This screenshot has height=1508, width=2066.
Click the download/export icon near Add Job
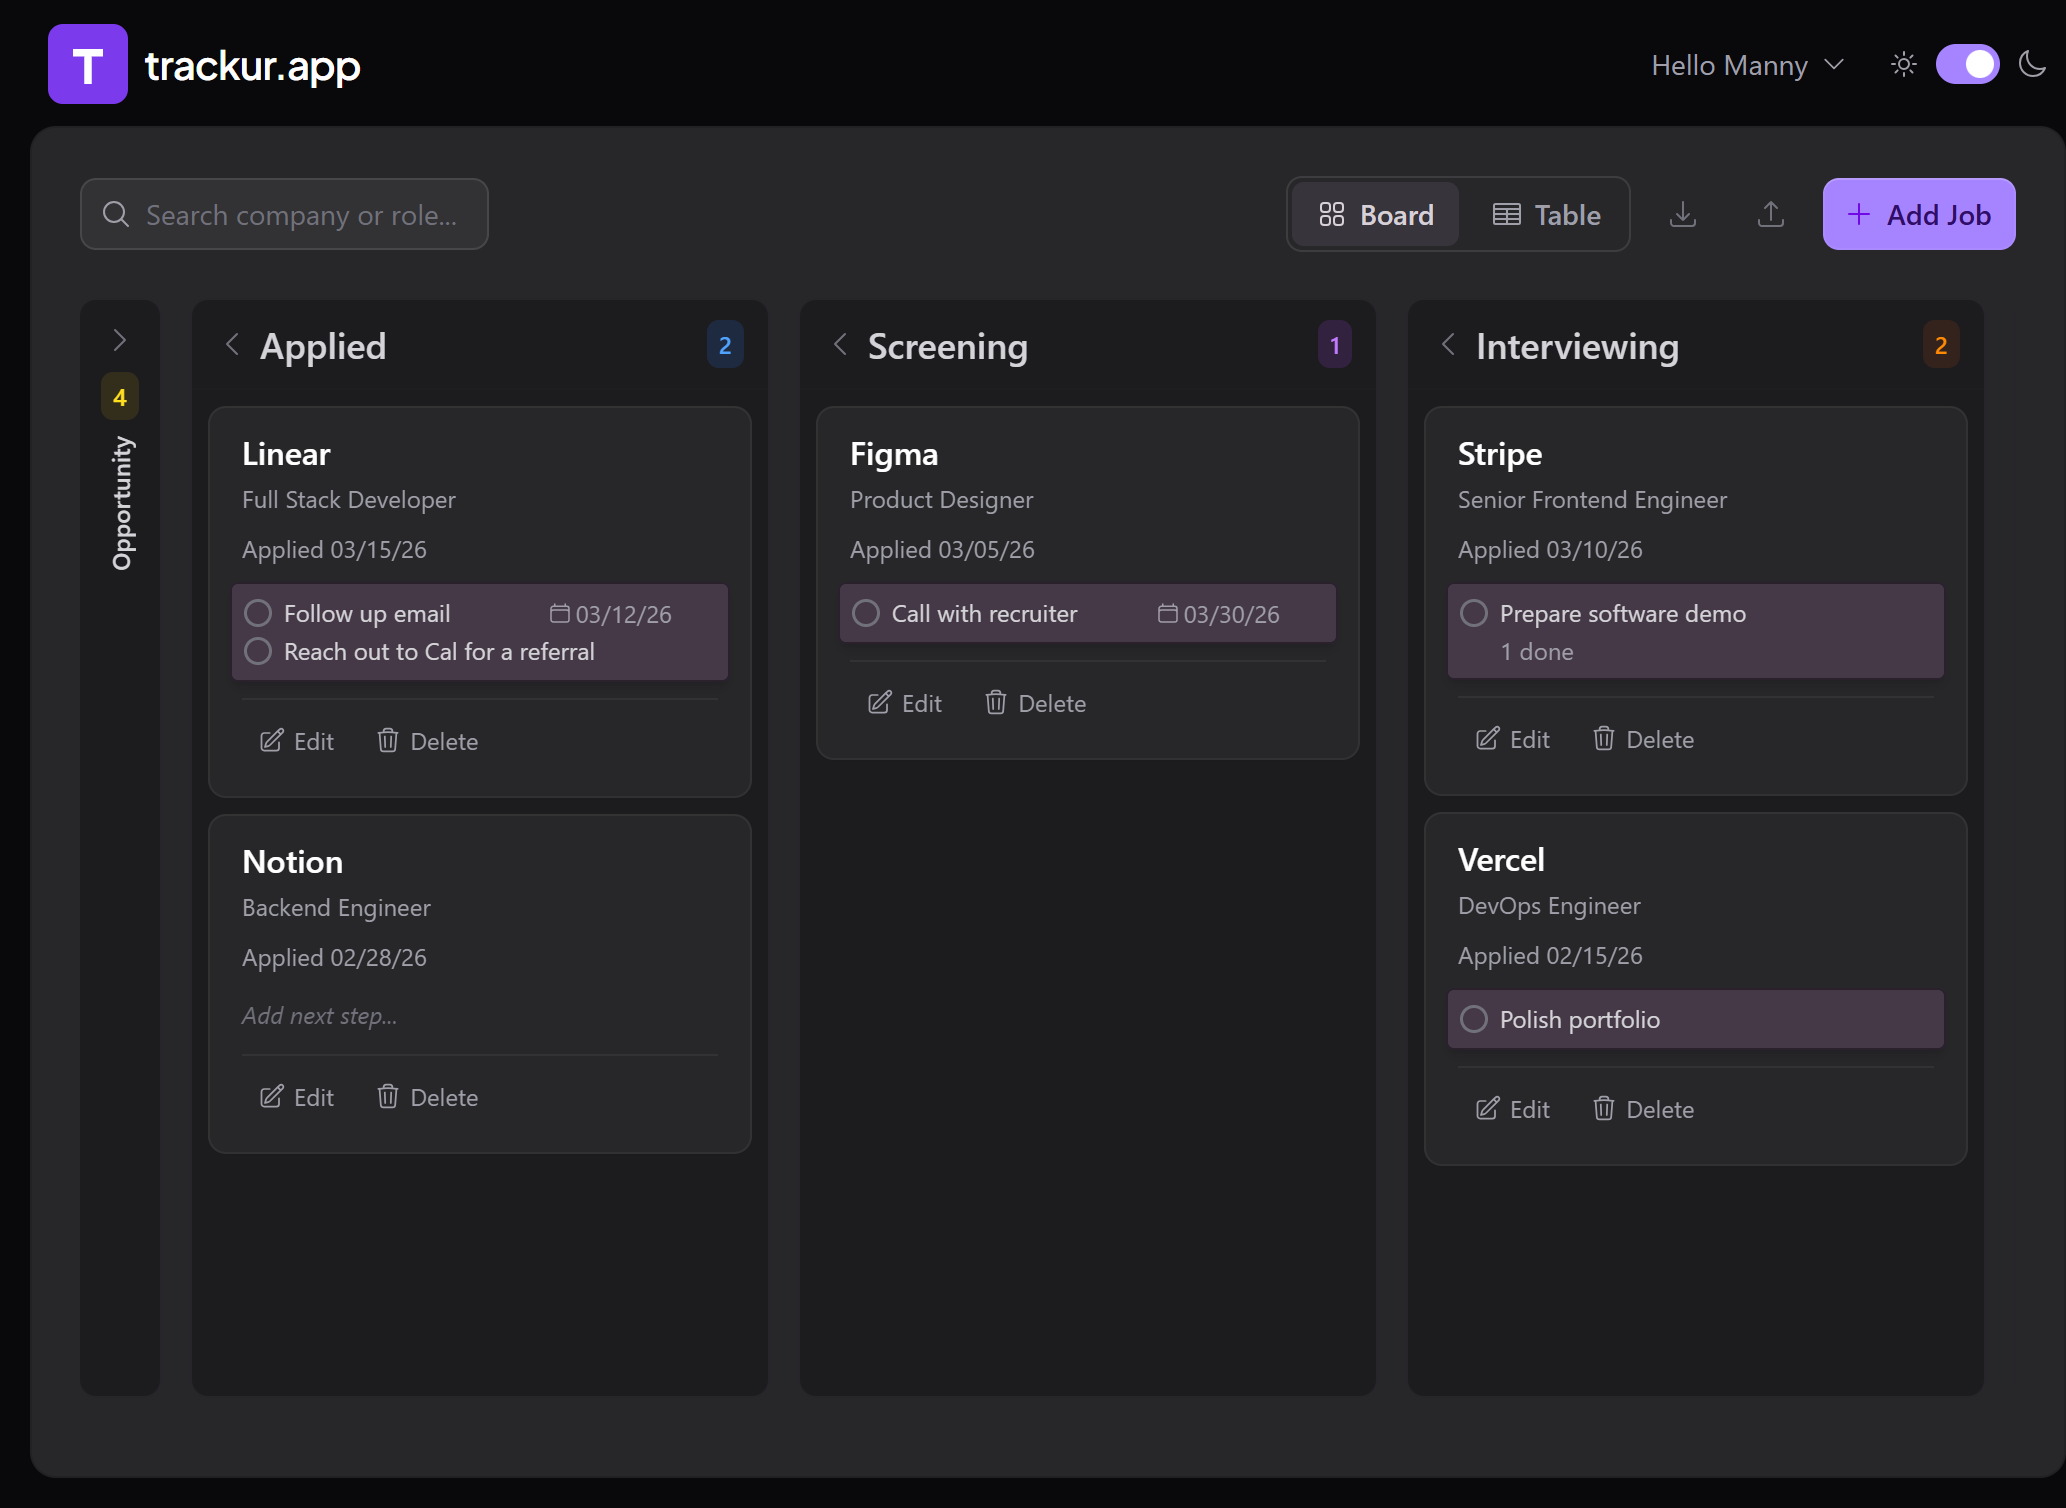click(x=1683, y=214)
